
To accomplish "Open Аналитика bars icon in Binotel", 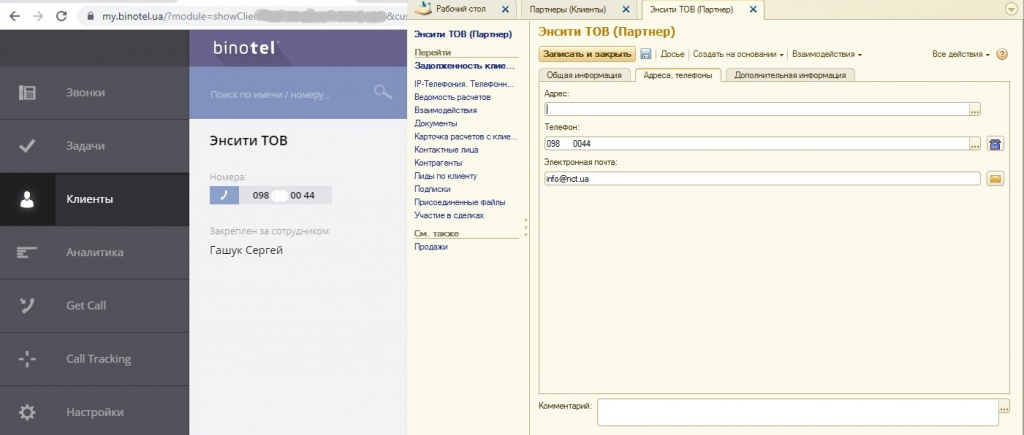I will tap(27, 252).
